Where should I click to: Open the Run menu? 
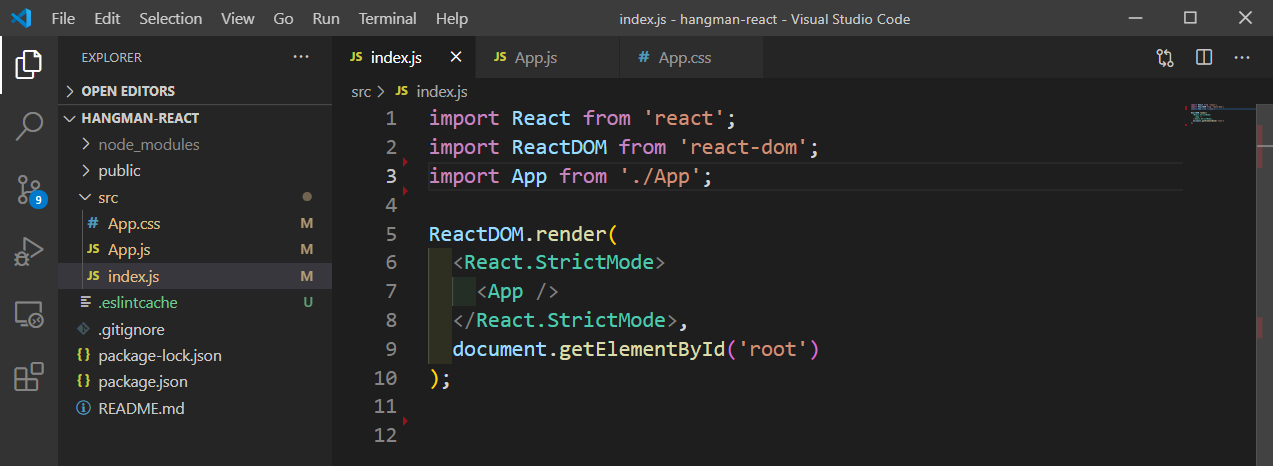(326, 18)
